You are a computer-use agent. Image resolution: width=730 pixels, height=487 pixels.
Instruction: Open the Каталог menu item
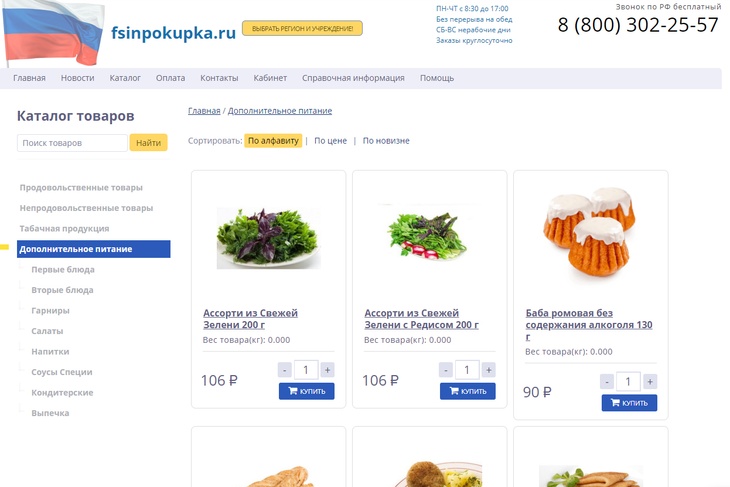point(125,78)
